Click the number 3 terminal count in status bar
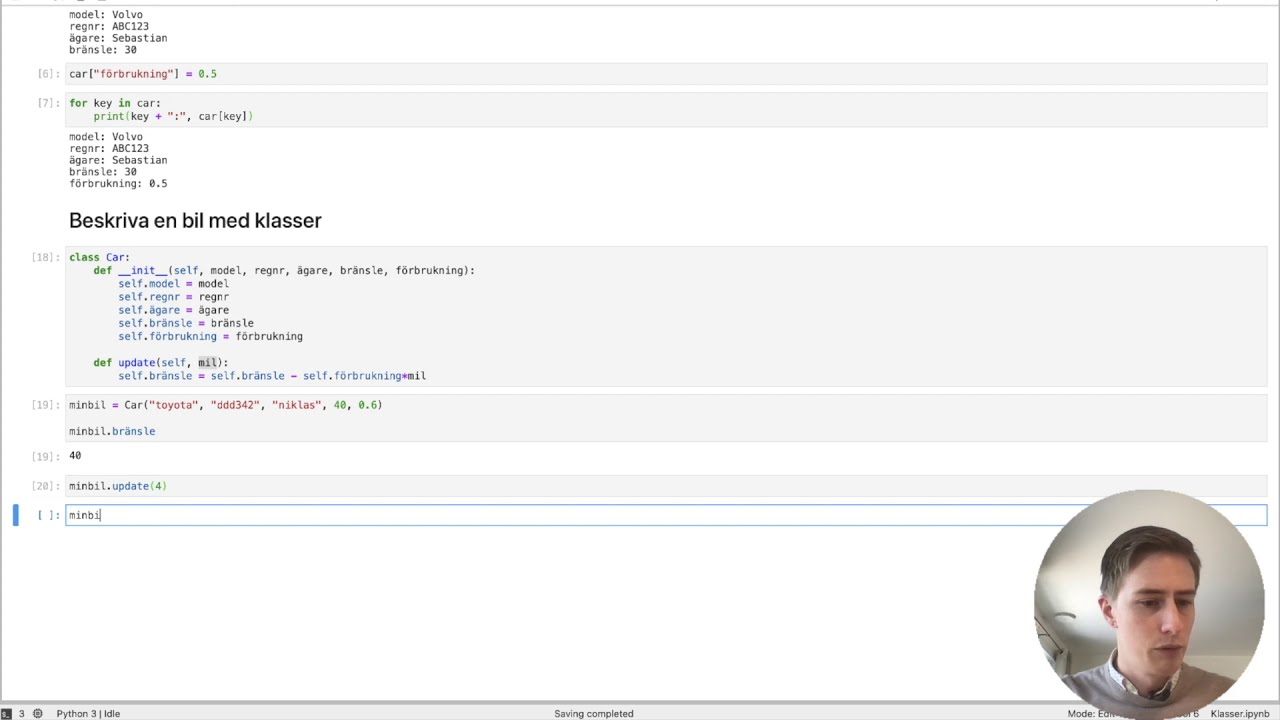The height and width of the screenshot is (720, 1280). pyautogui.click(x=21, y=713)
